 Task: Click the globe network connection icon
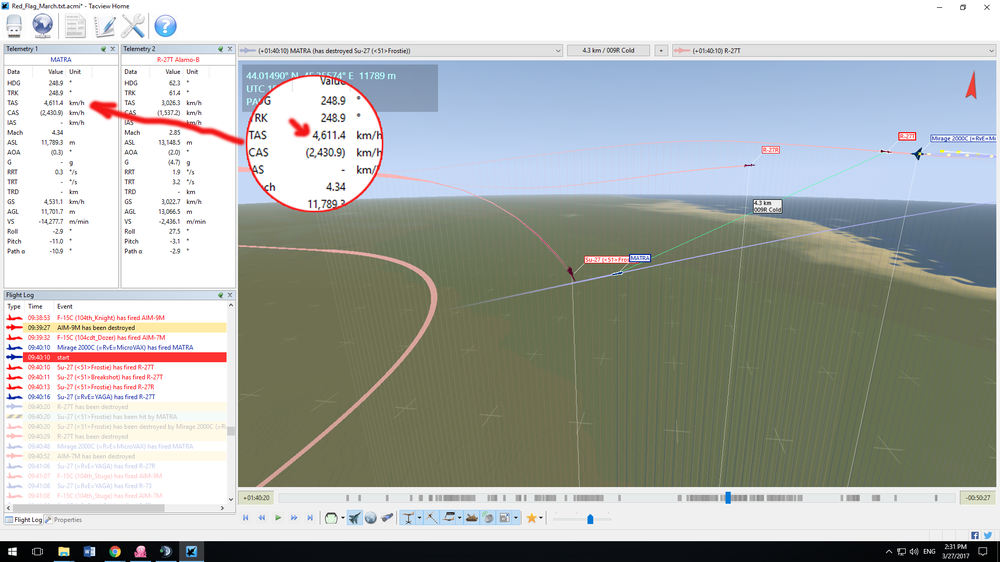tap(42, 26)
